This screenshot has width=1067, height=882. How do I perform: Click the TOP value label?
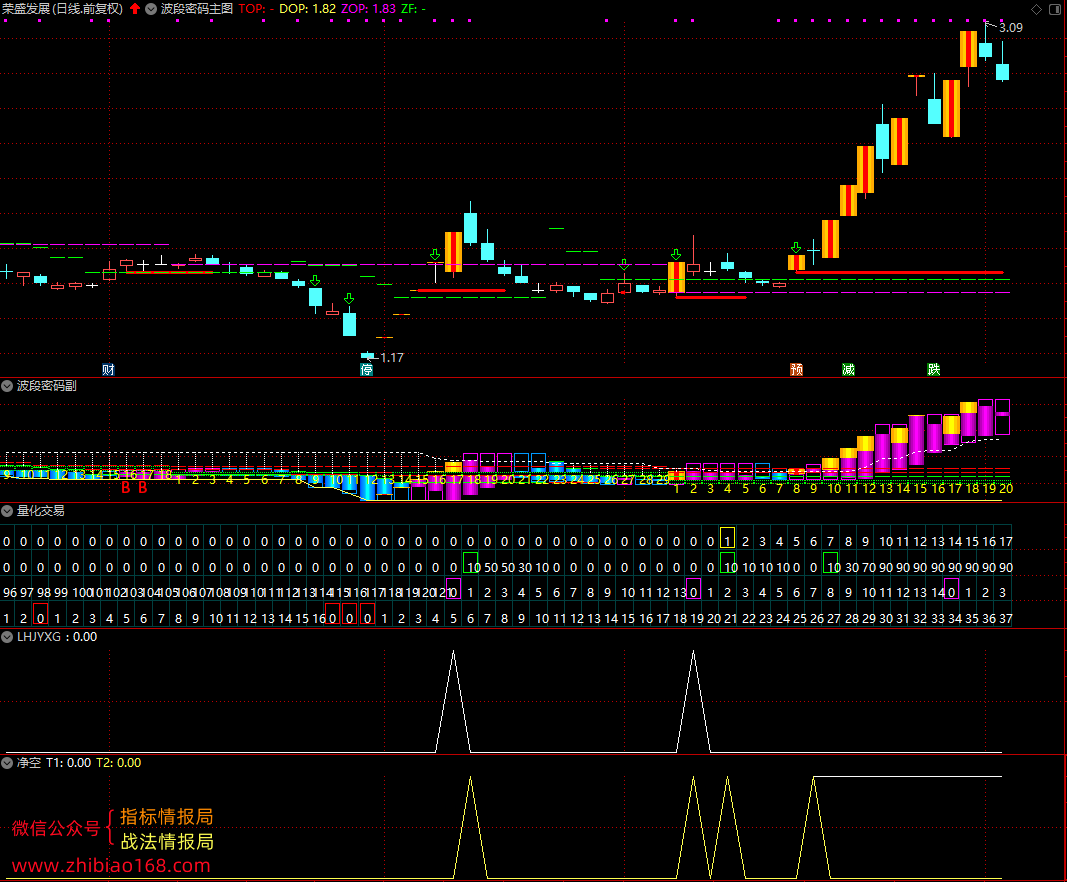click(257, 9)
